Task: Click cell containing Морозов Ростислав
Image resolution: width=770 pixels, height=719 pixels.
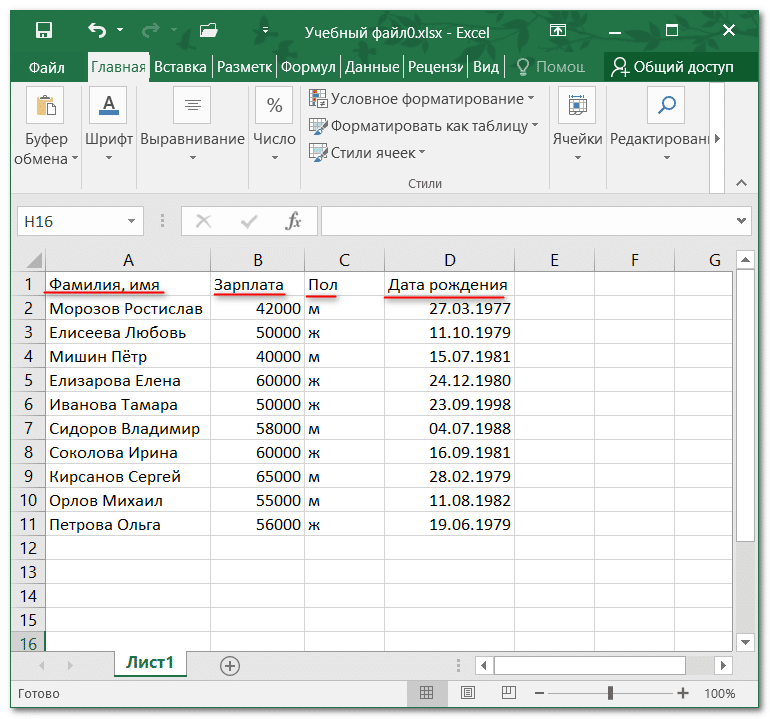Action: pyautogui.click(x=128, y=308)
